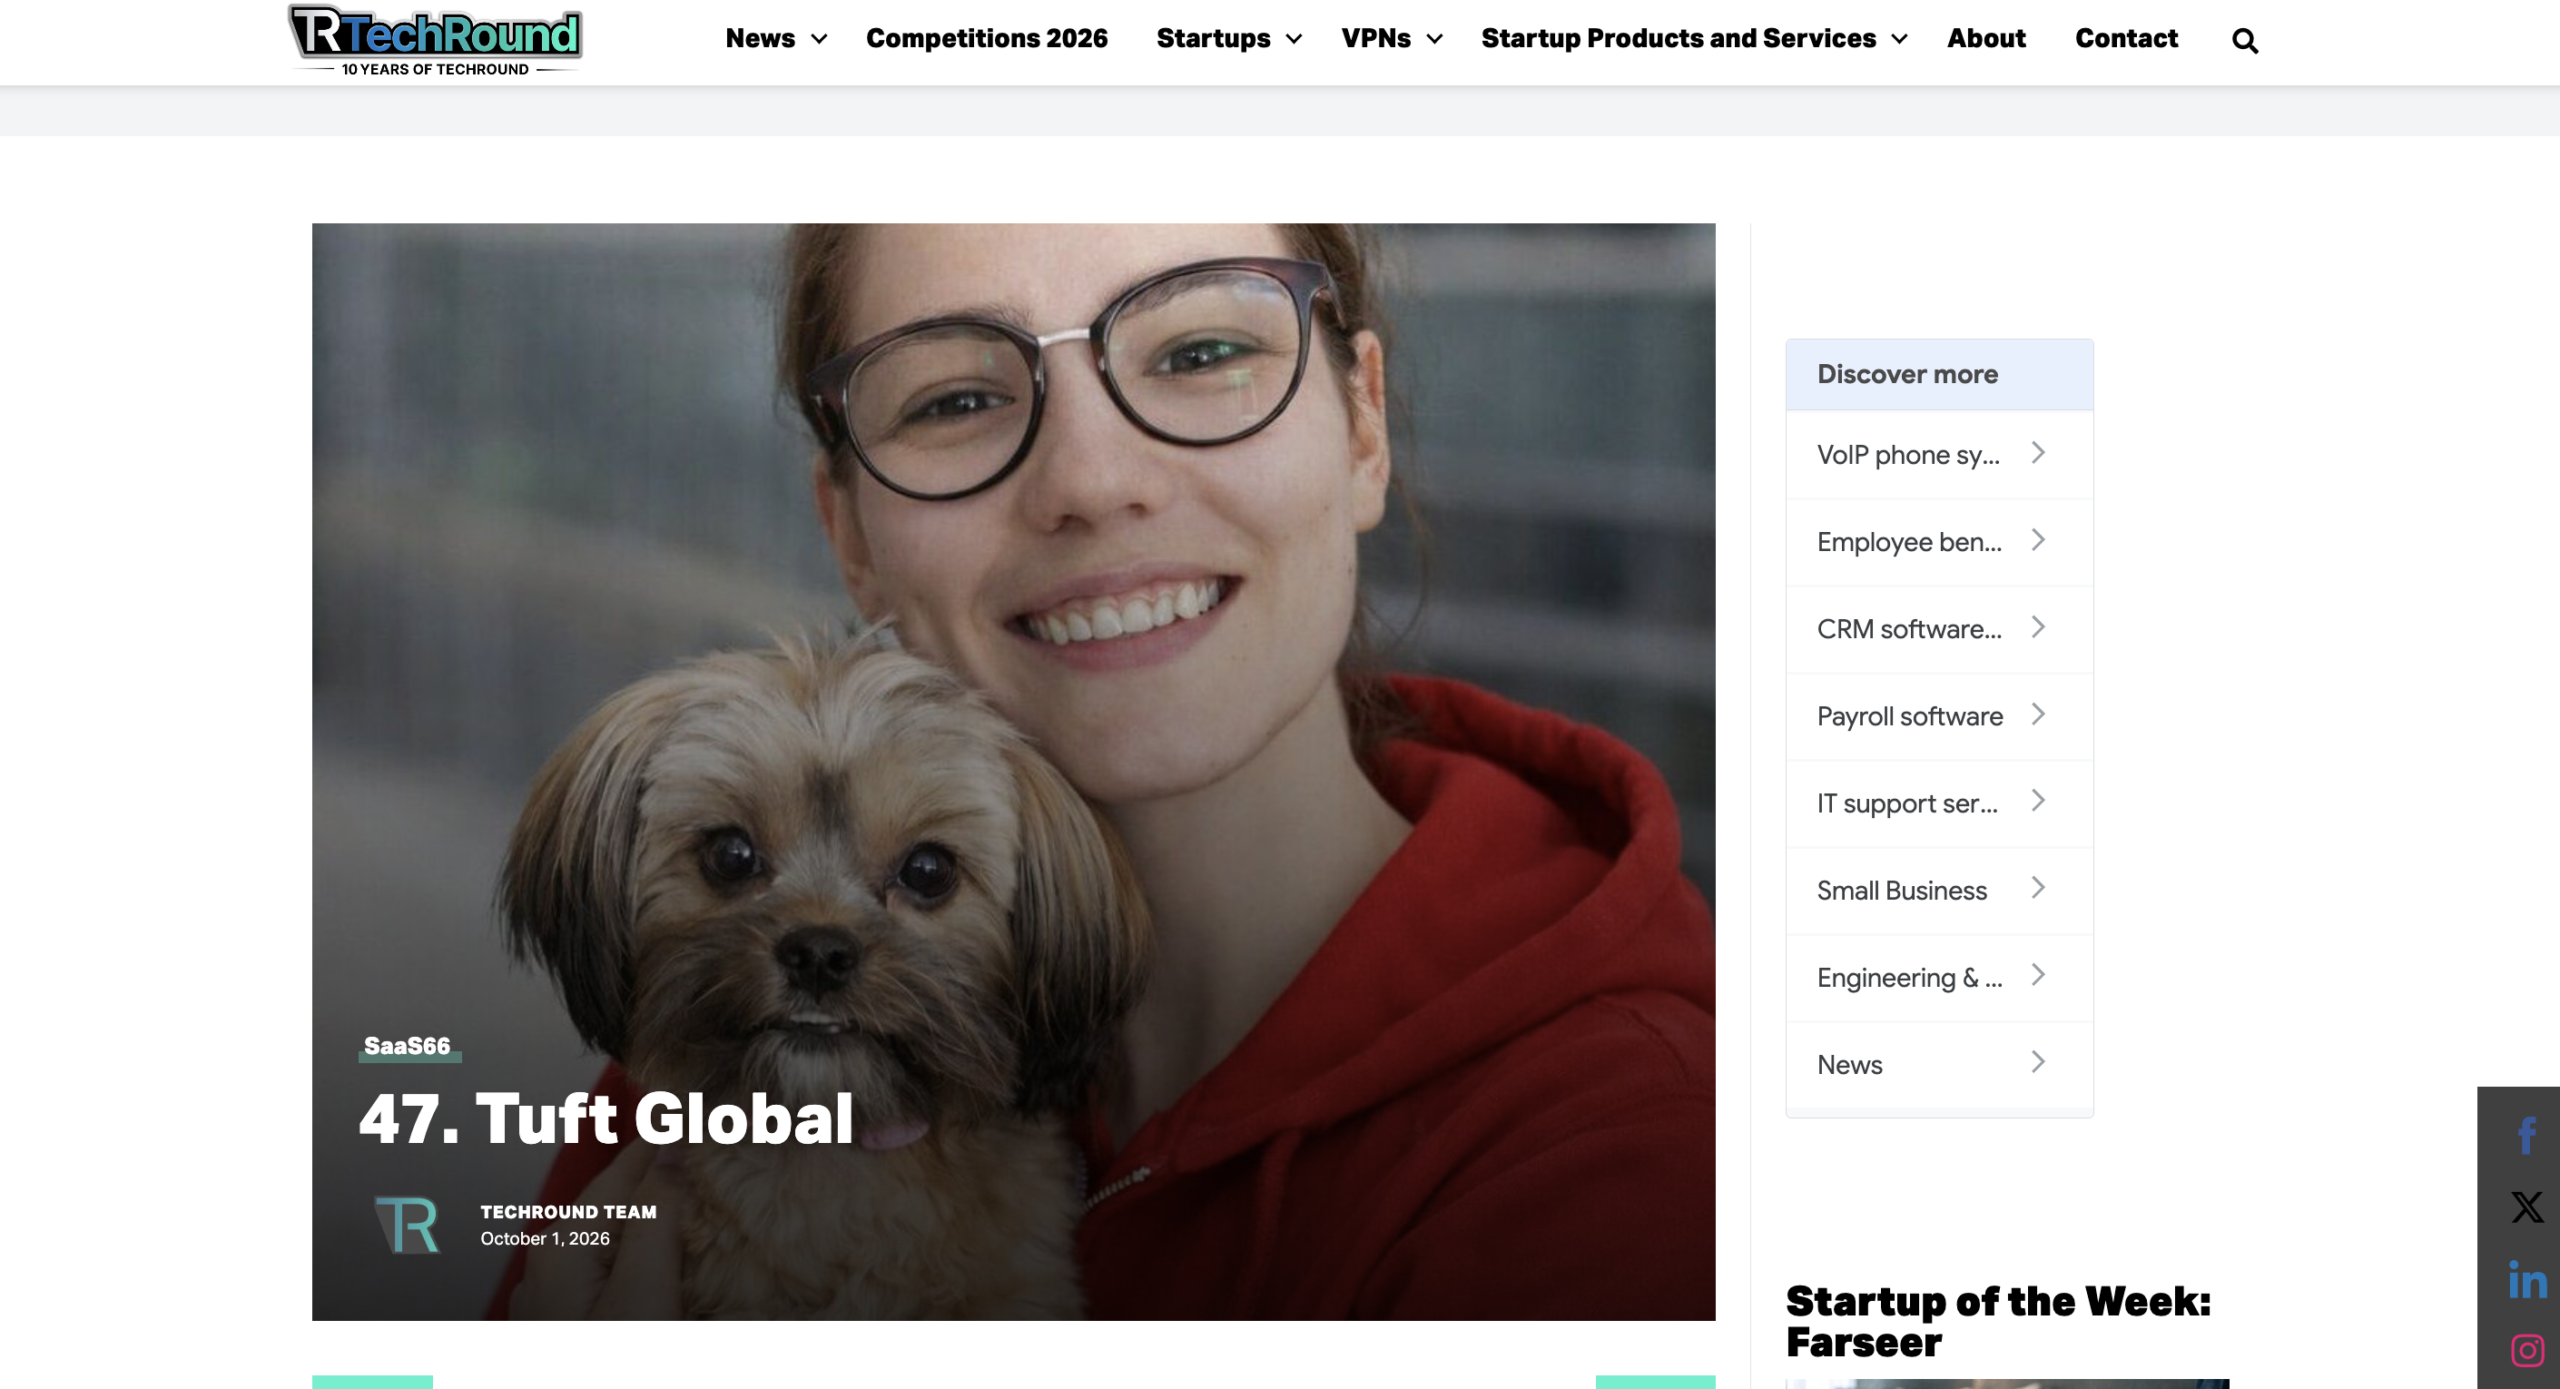Click the arrow beside Small Business
This screenshot has width=2560, height=1389.
(x=2038, y=888)
